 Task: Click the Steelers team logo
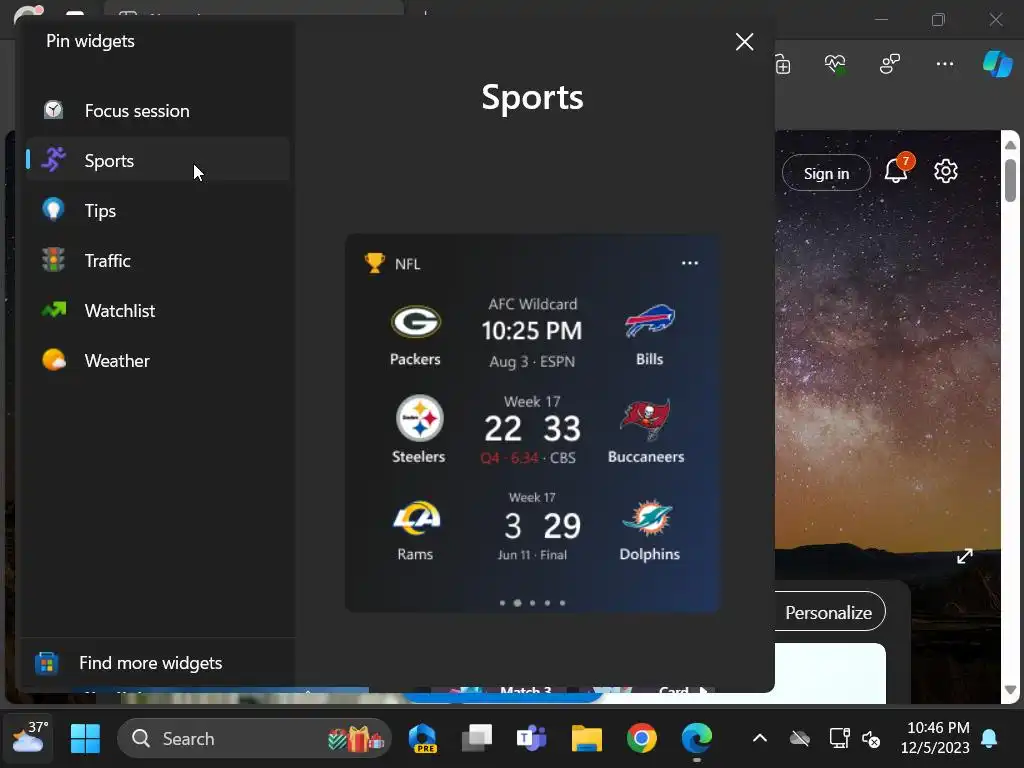click(x=419, y=419)
